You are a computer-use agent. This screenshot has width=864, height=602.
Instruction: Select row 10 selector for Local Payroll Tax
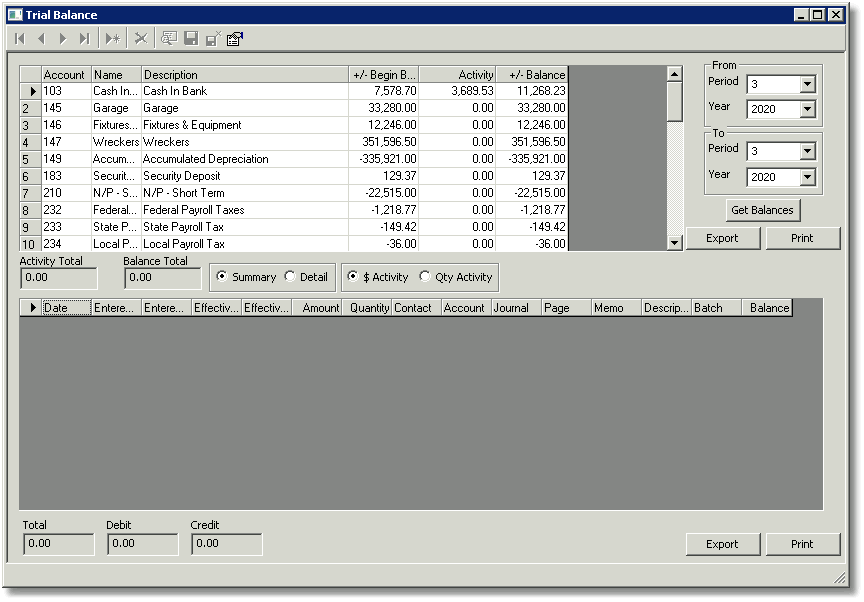tap(31, 244)
